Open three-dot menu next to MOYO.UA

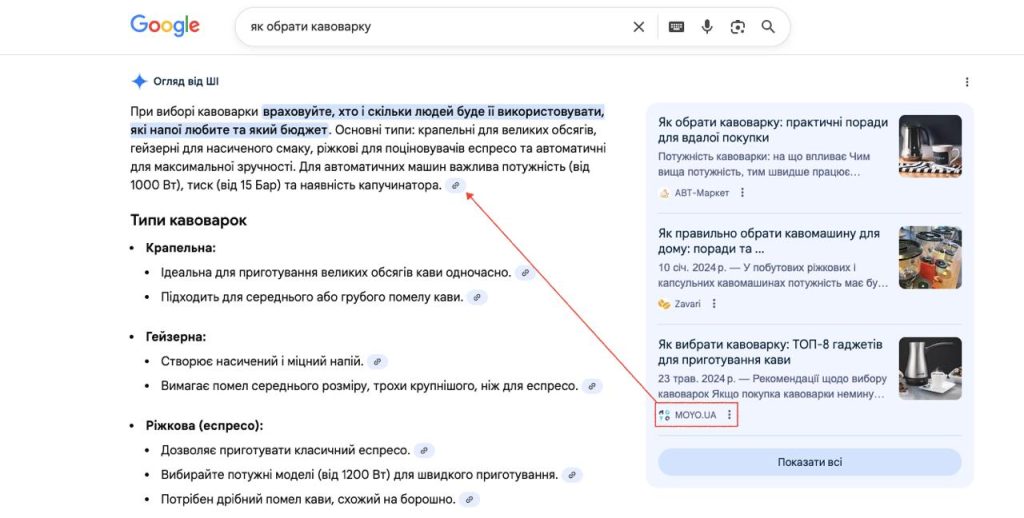coord(729,415)
